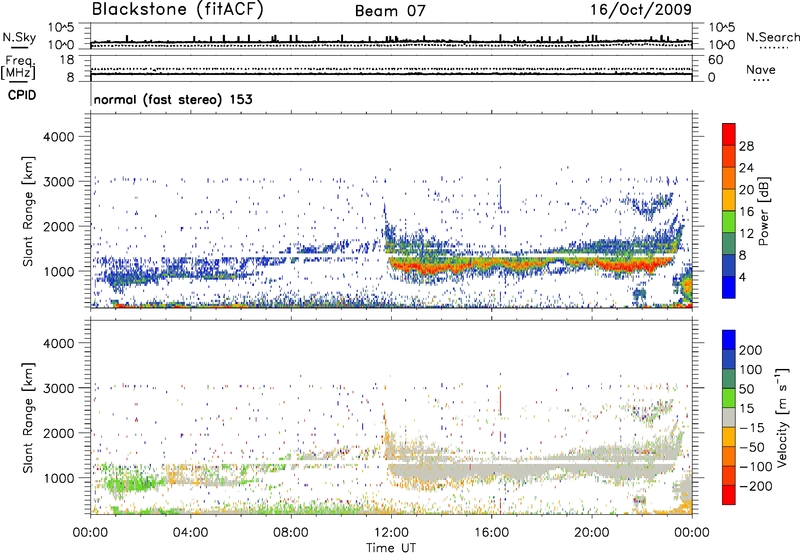Viewport: 800px width, 554px height.
Task: Click the 2000 tick of the power panel
Action: 58,226
